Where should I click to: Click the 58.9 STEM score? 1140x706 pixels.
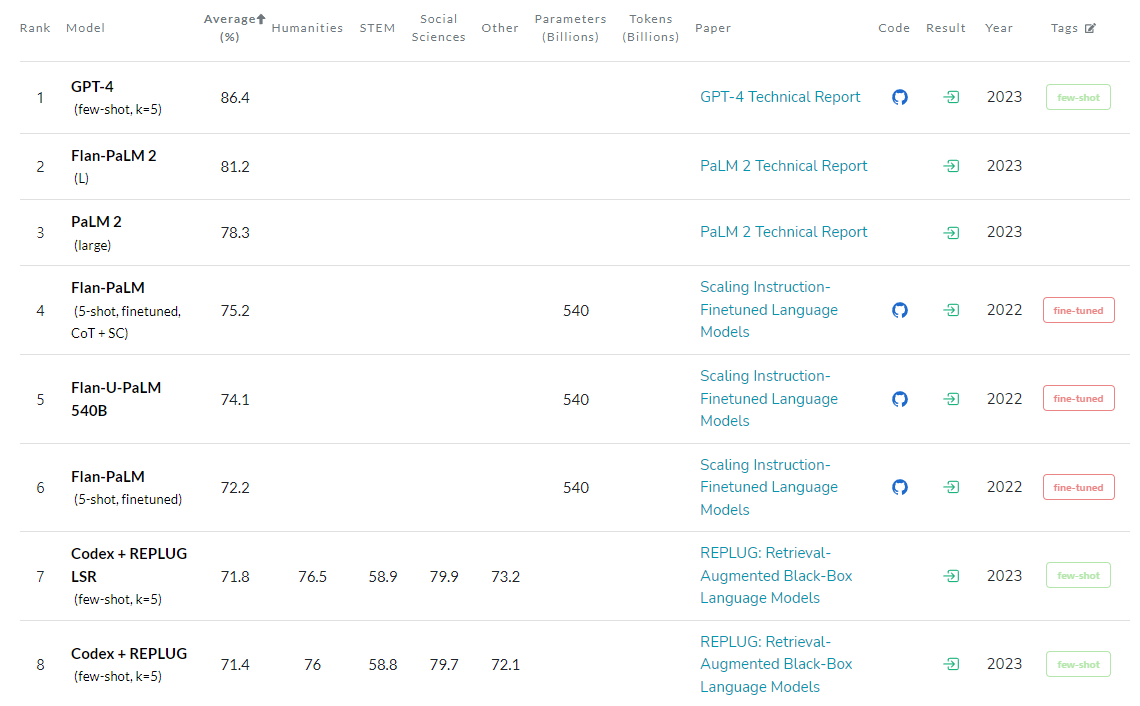382,577
